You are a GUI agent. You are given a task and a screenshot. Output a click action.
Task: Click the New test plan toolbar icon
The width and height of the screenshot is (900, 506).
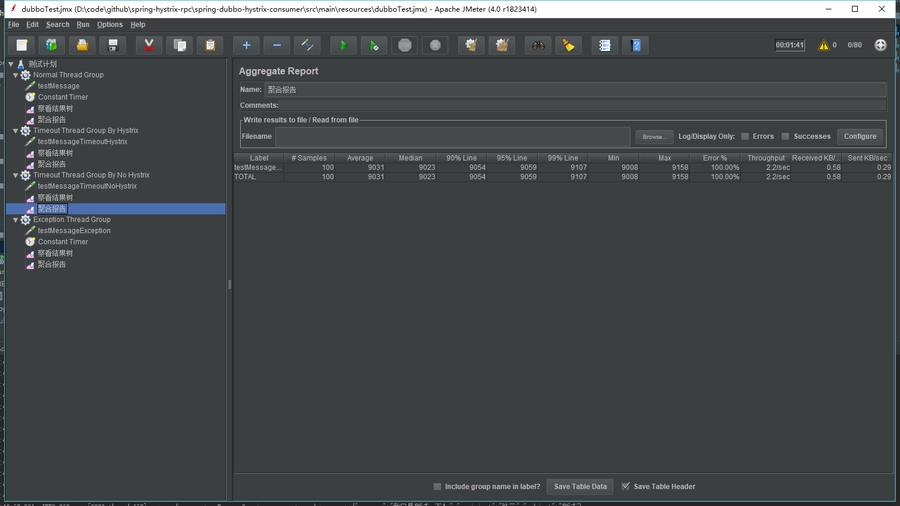[x=21, y=45]
